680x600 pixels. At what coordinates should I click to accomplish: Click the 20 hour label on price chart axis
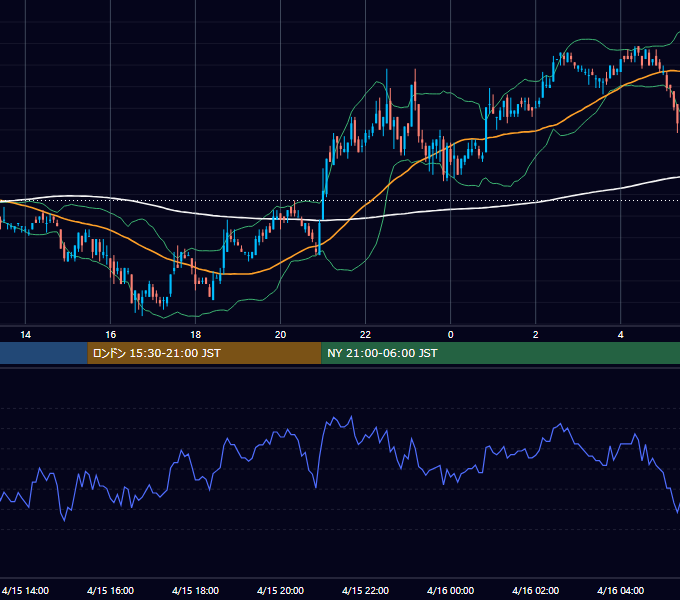click(281, 335)
